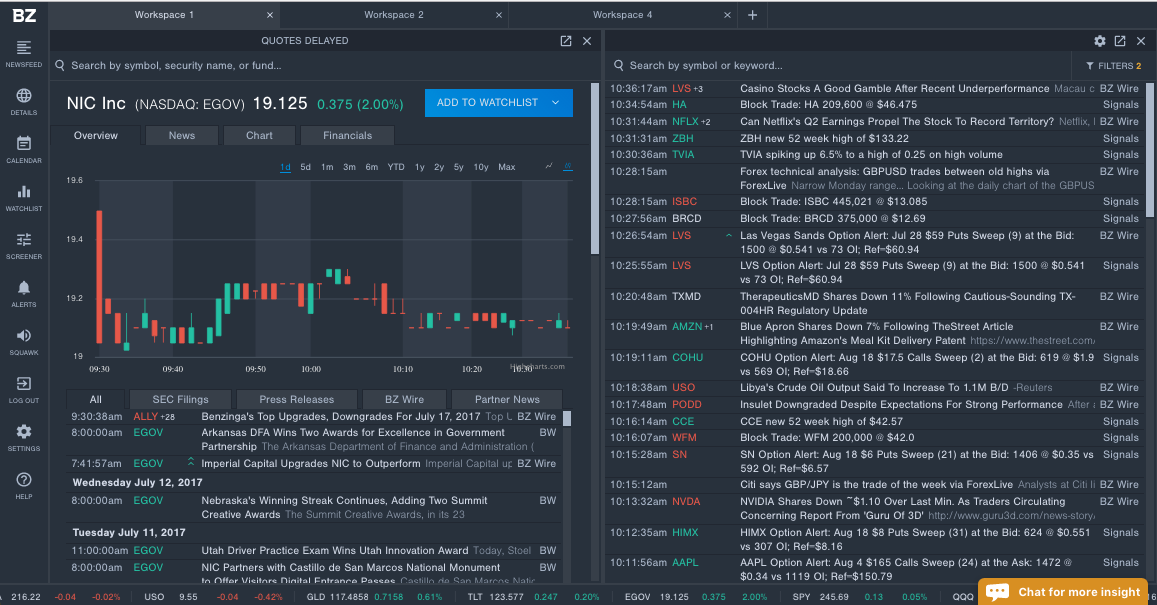Open the Screener sliders icon
Viewport: 1157px width, 605px height.
(x=24, y=240)
